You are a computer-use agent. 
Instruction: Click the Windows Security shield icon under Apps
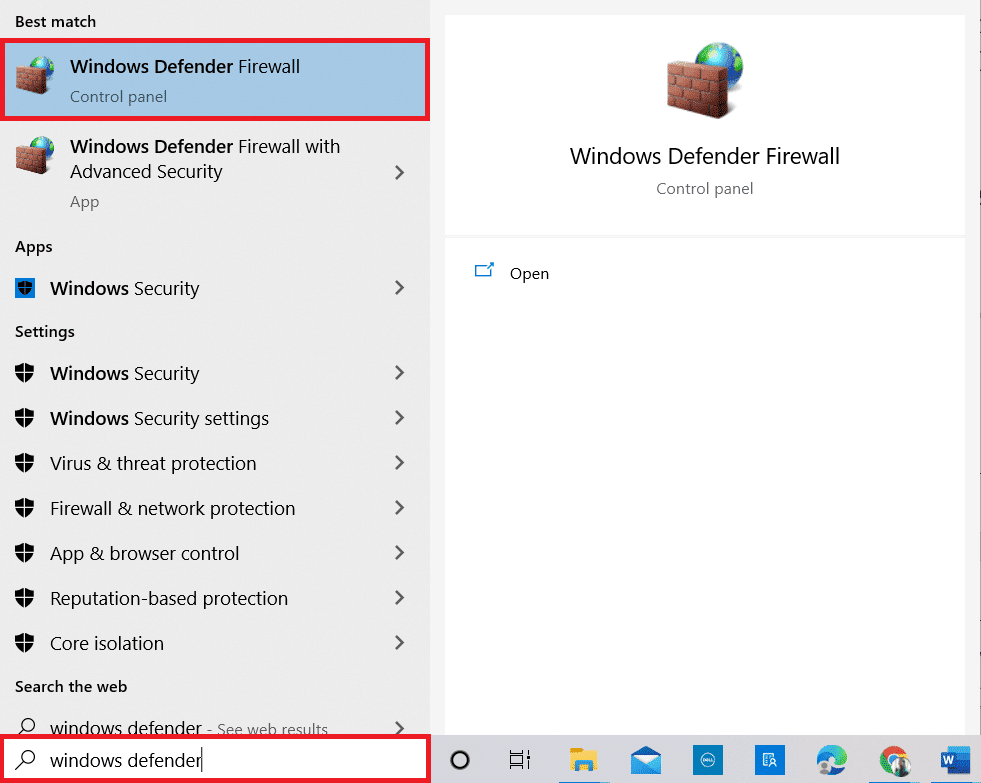[x=24, y=288]
